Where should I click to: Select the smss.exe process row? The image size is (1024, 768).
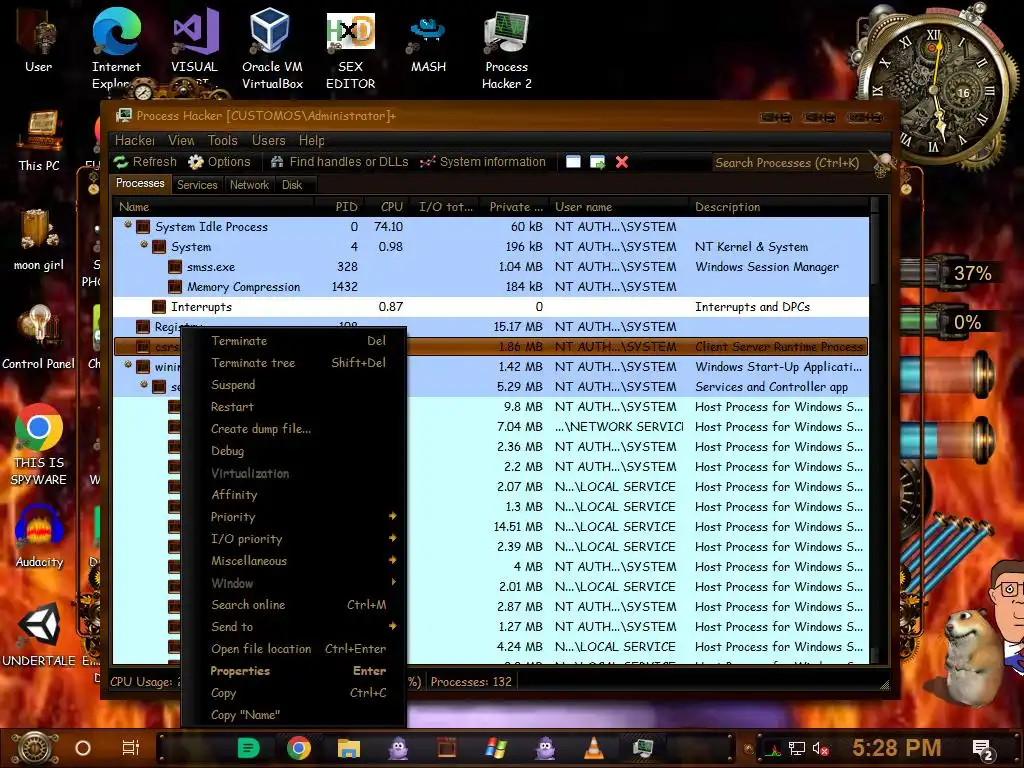click(490, 266)
